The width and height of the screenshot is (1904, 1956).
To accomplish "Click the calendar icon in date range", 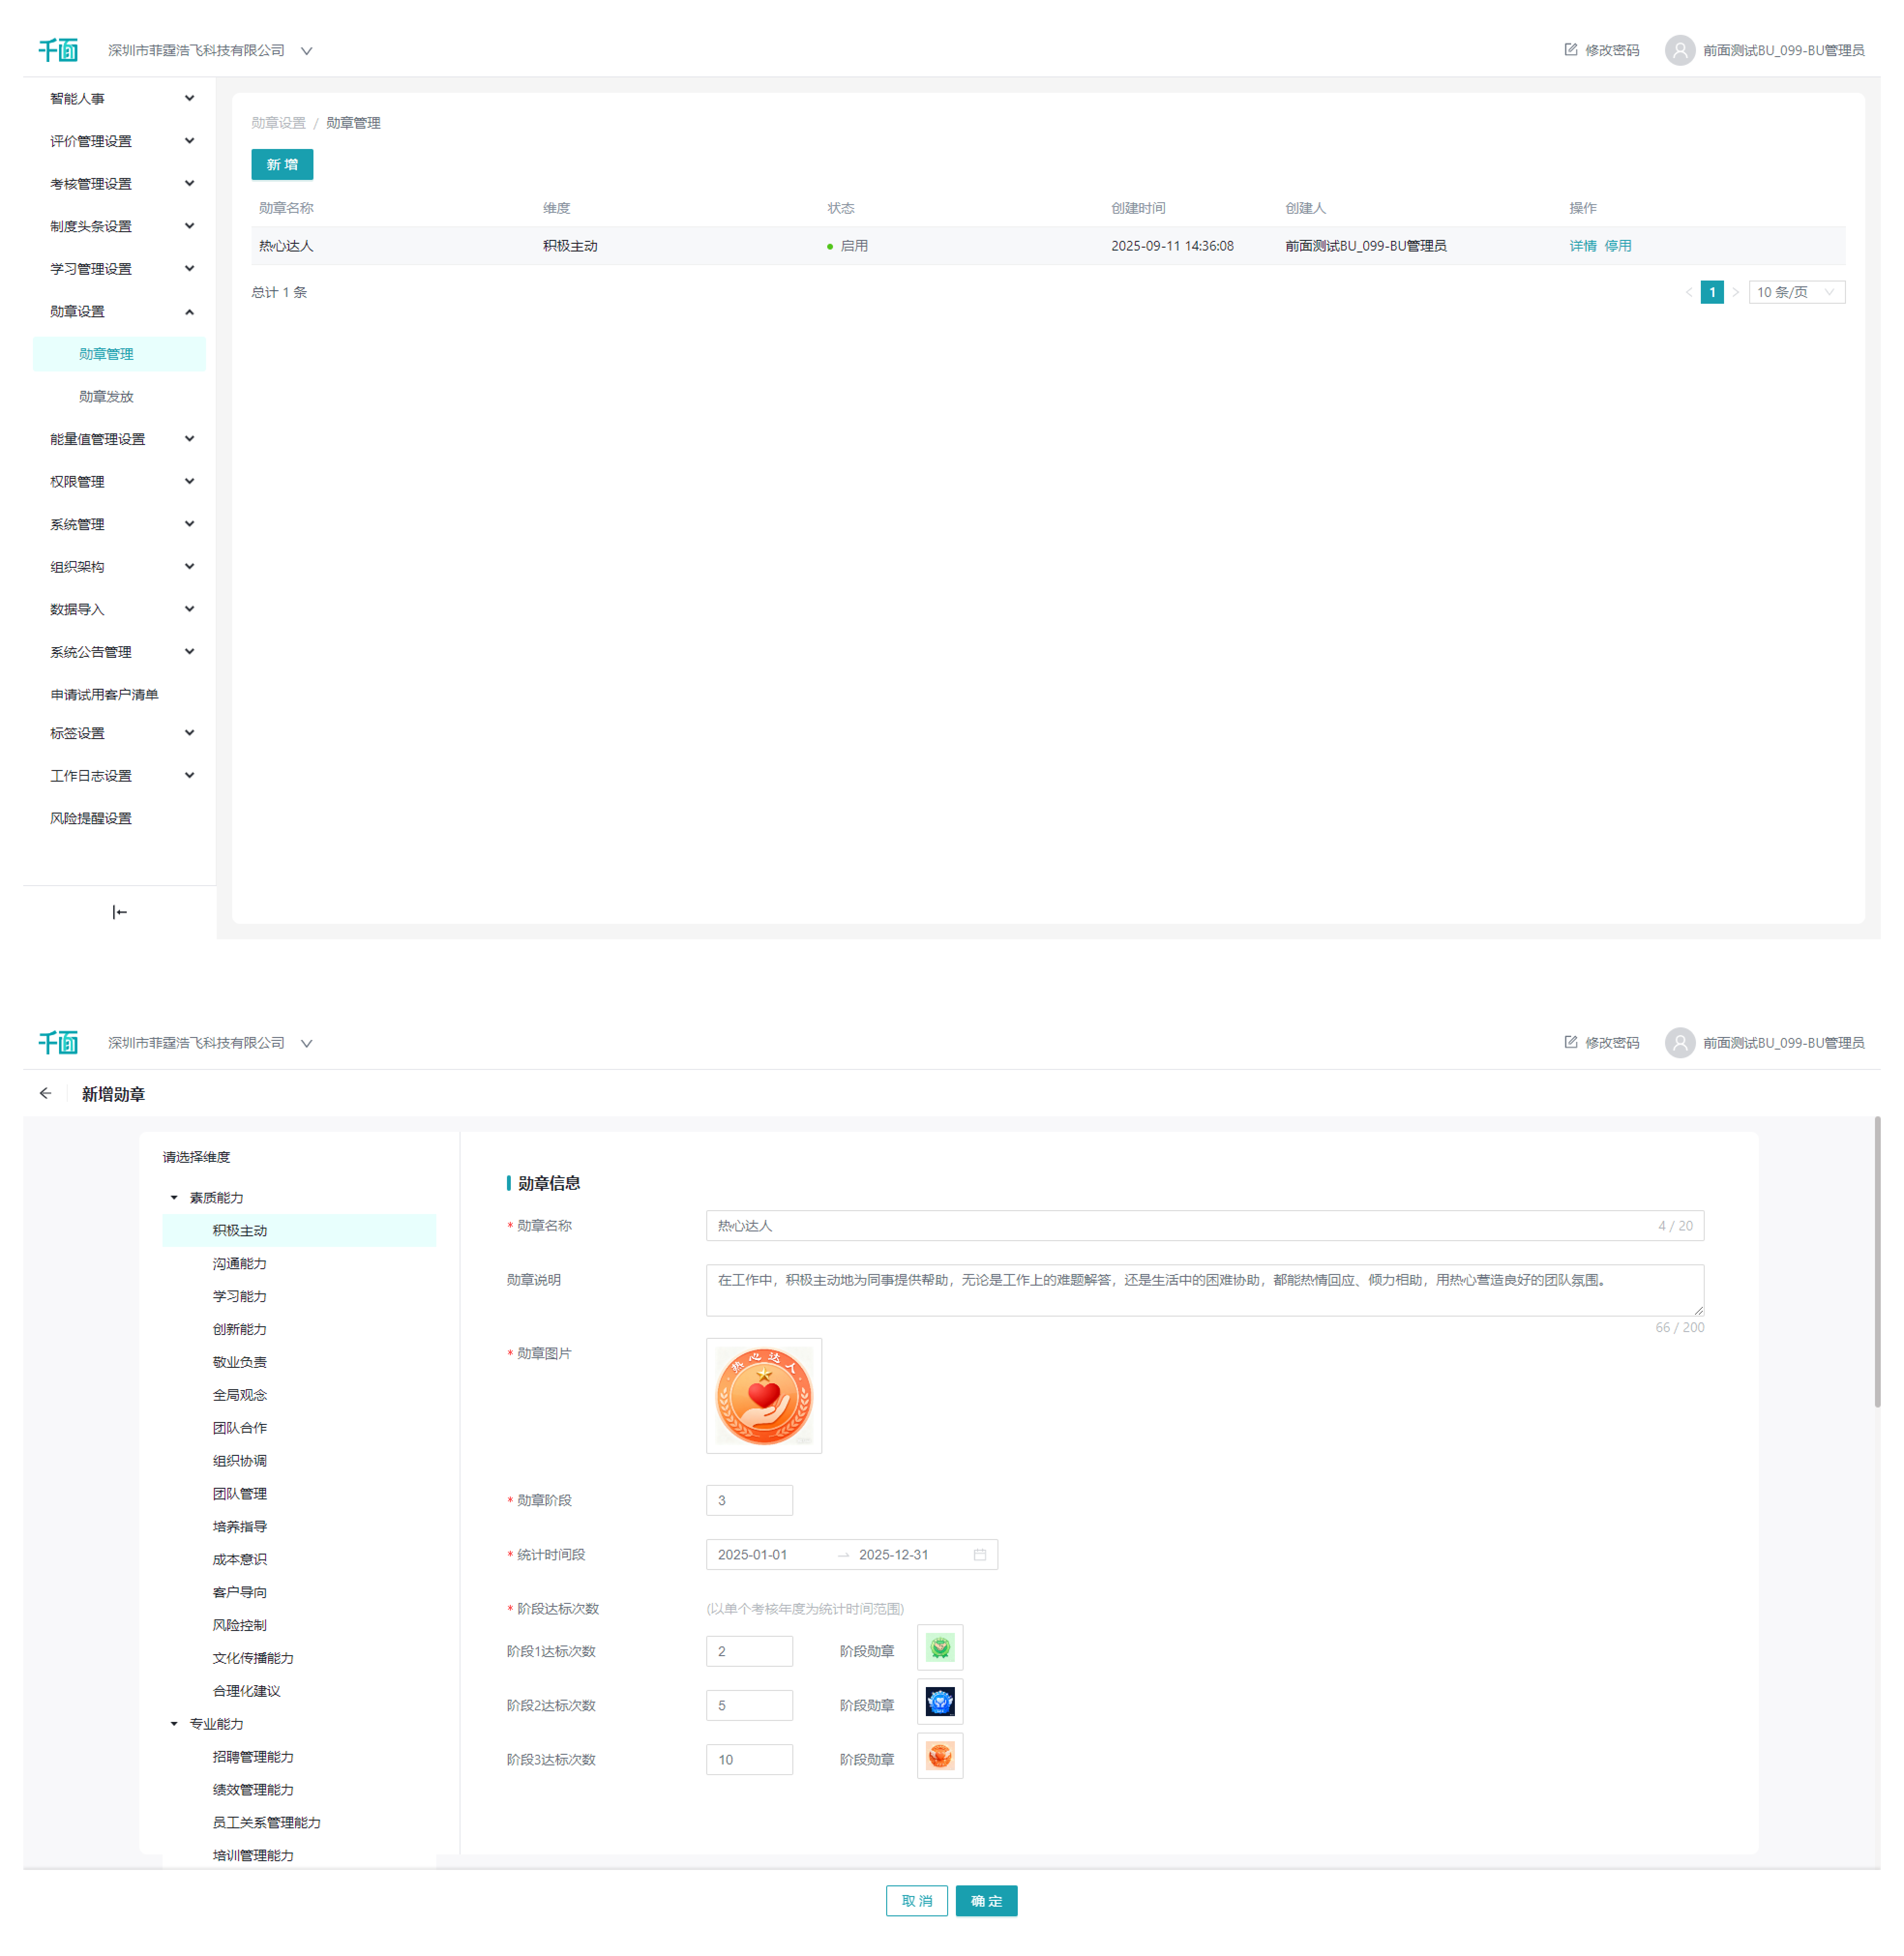I will (979, 1555).
